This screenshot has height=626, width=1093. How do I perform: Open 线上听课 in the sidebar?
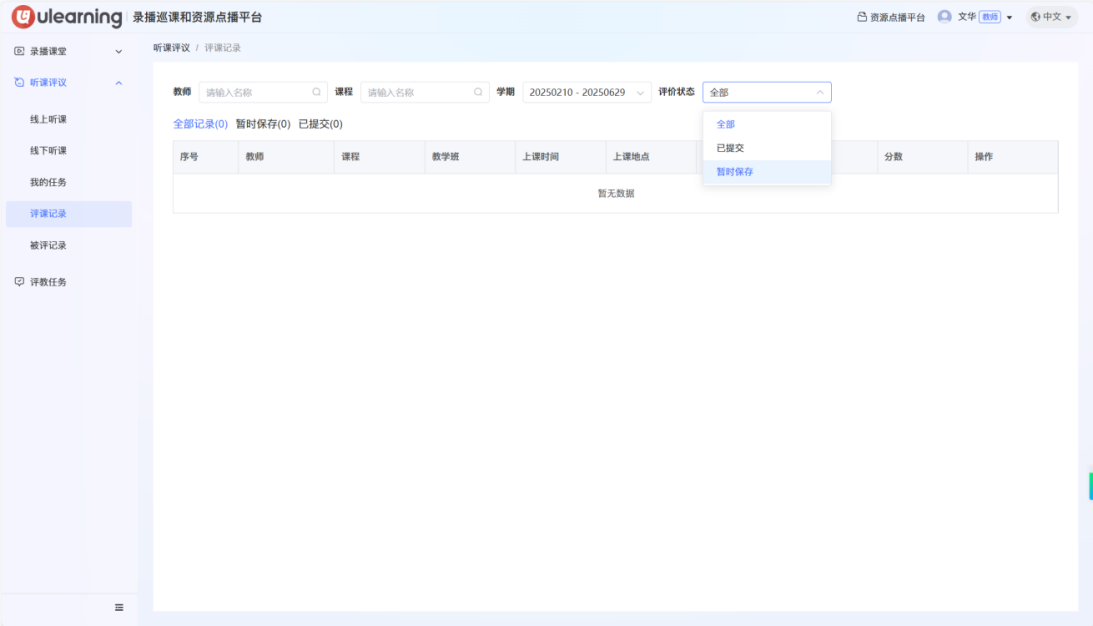(48, 119)
